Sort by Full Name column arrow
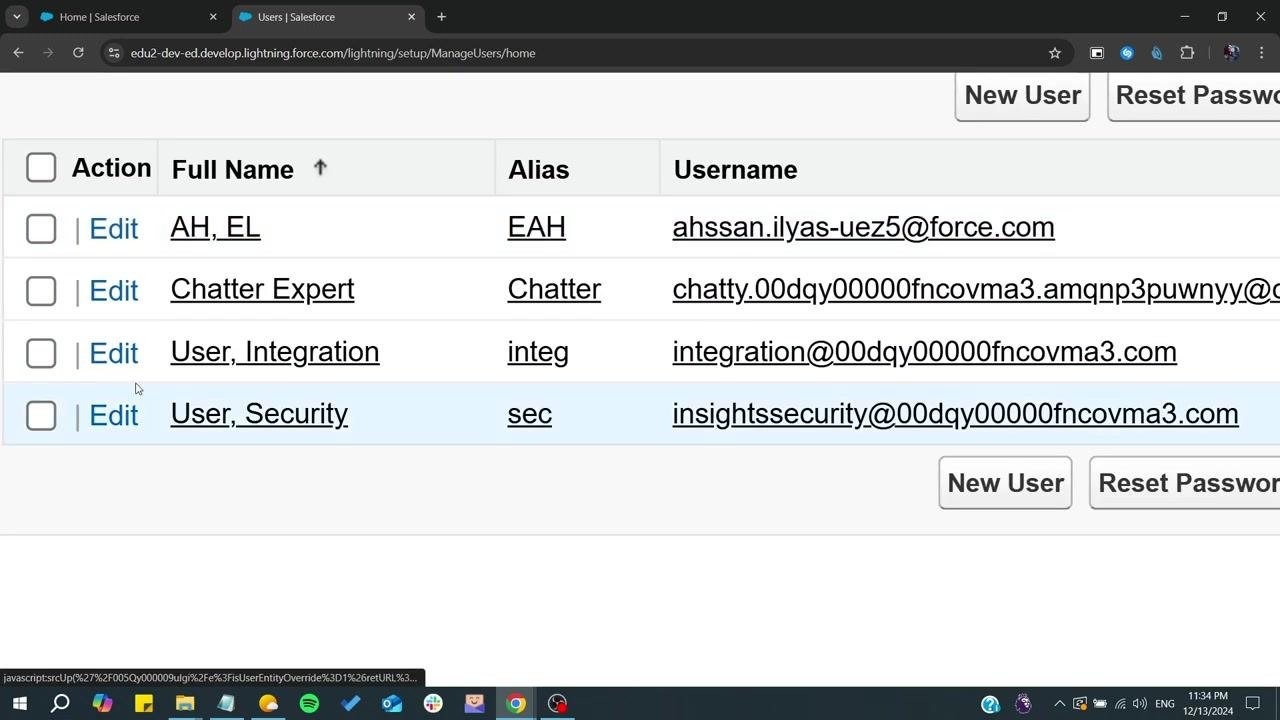 pyautogui.click(x=320, y=168)
